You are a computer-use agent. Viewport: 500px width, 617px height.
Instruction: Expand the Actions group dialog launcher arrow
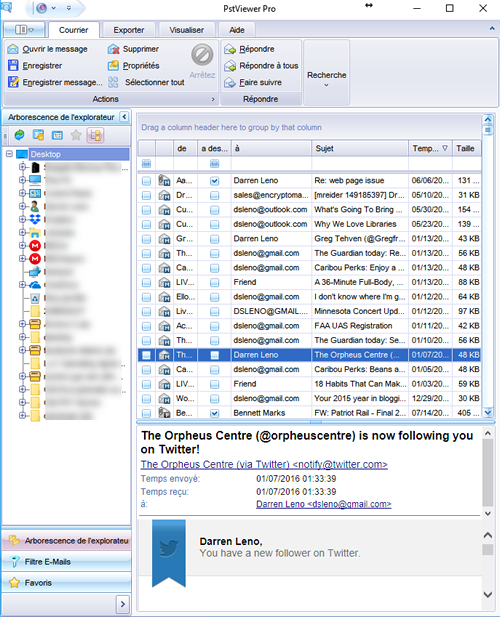(x=213, y=99)
